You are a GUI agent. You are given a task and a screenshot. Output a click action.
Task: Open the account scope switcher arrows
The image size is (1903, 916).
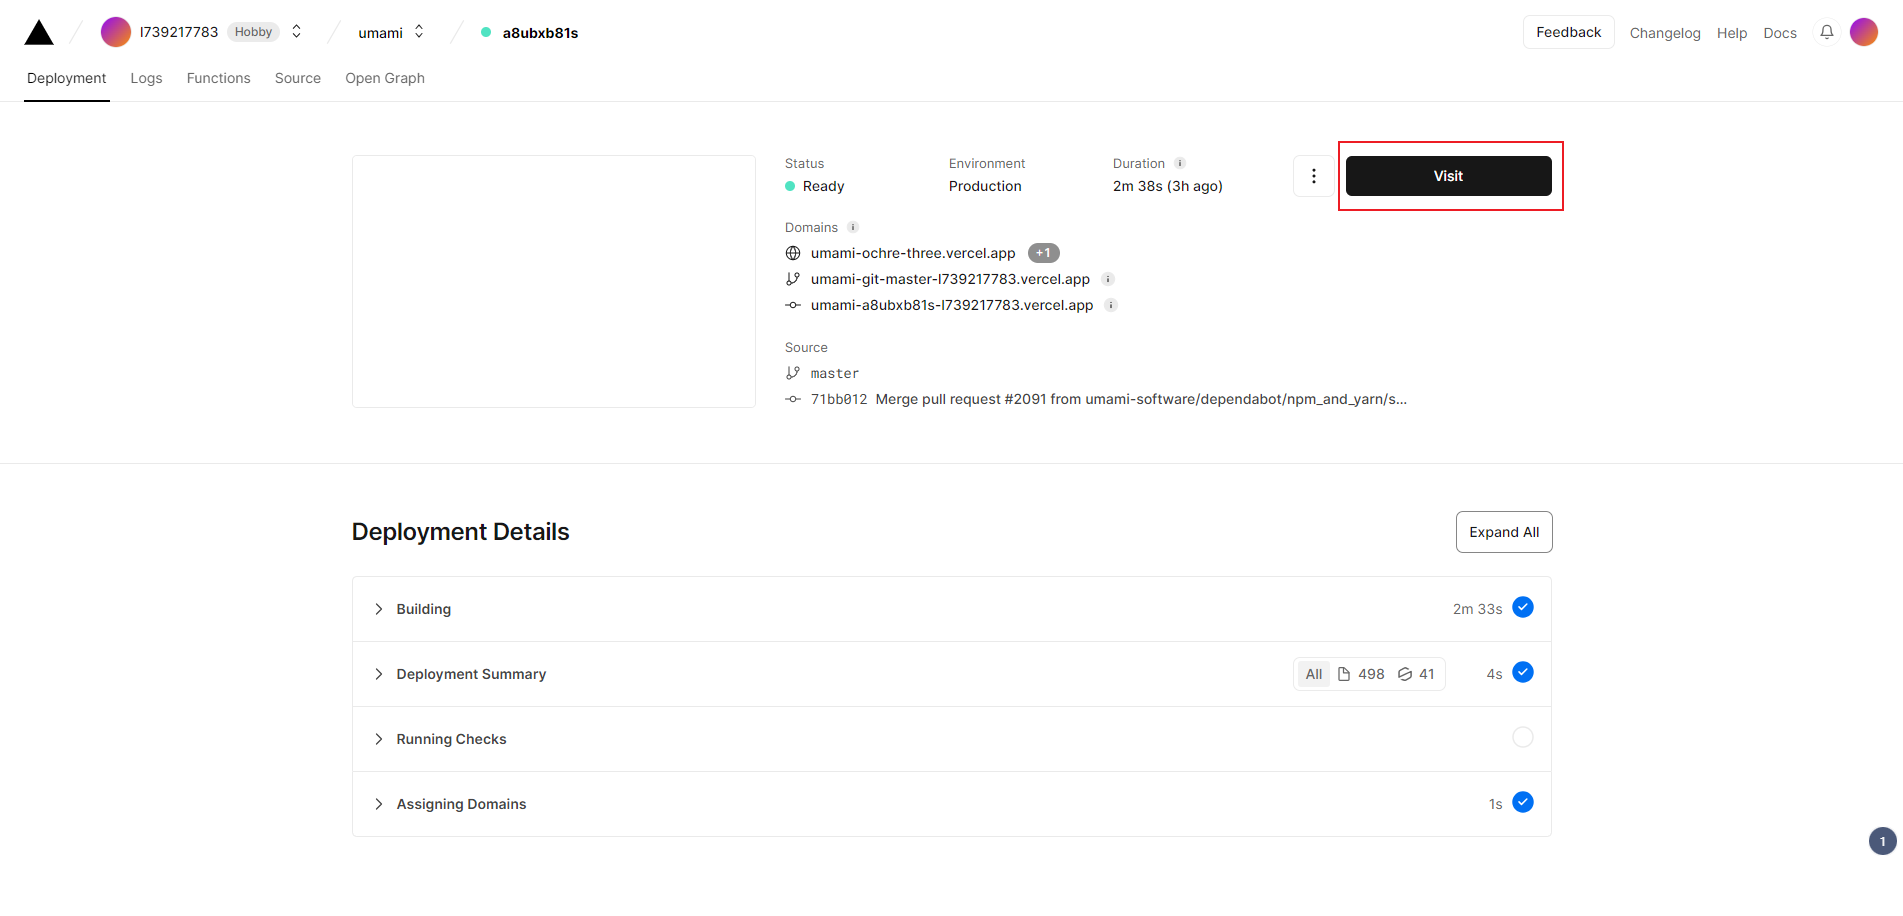pyautogui.click(x=297, y=32)
